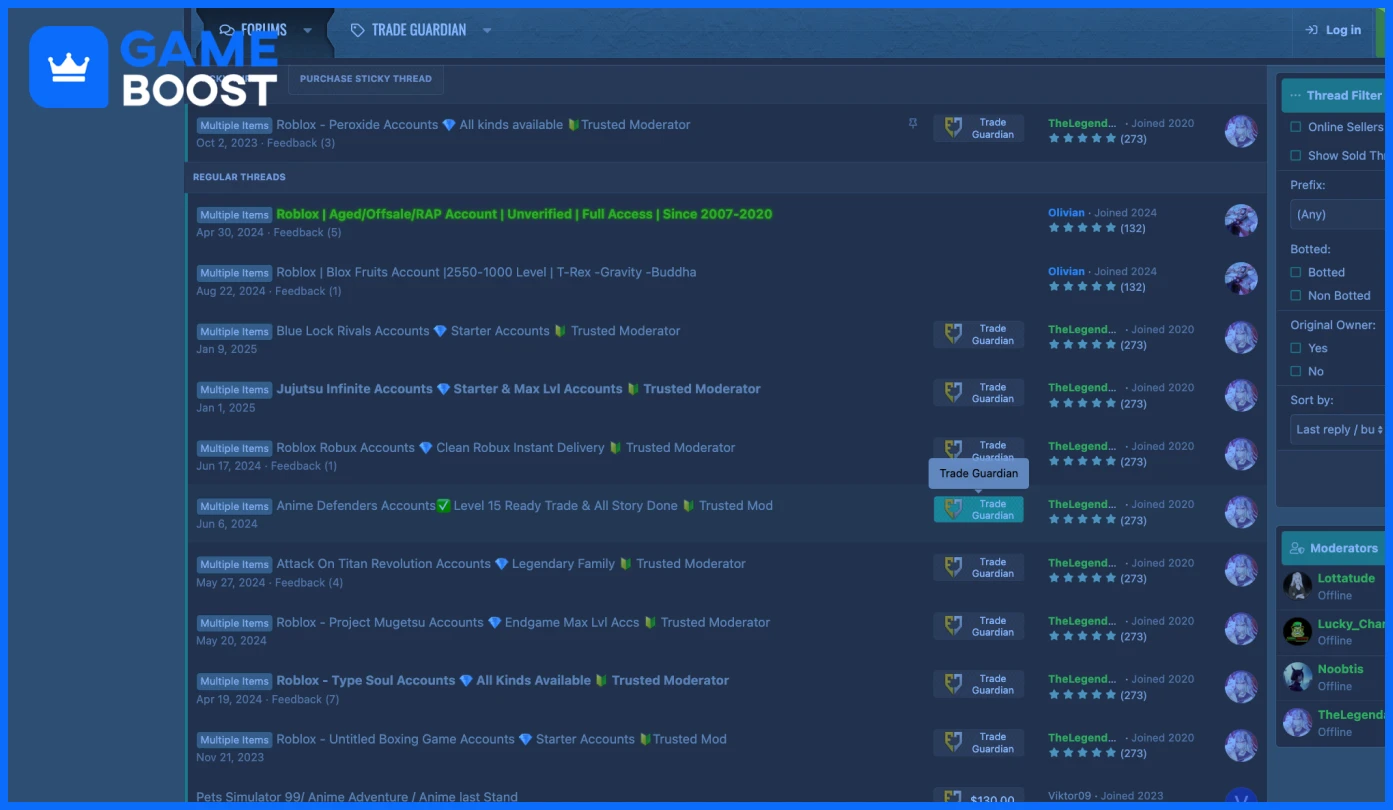Open seller avatar on the Blue Lock Rivals thread
The width and height of the screenshot is (1393, 810).
(x=1241, y=337)
